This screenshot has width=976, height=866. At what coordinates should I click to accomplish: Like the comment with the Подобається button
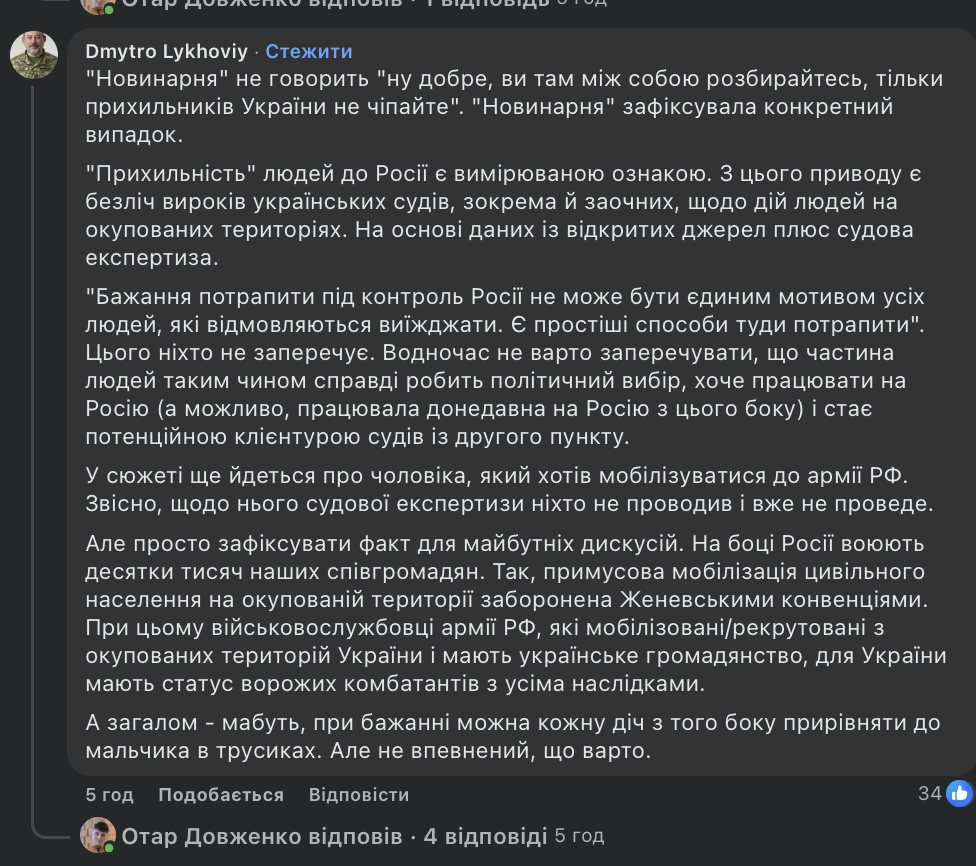221,795
